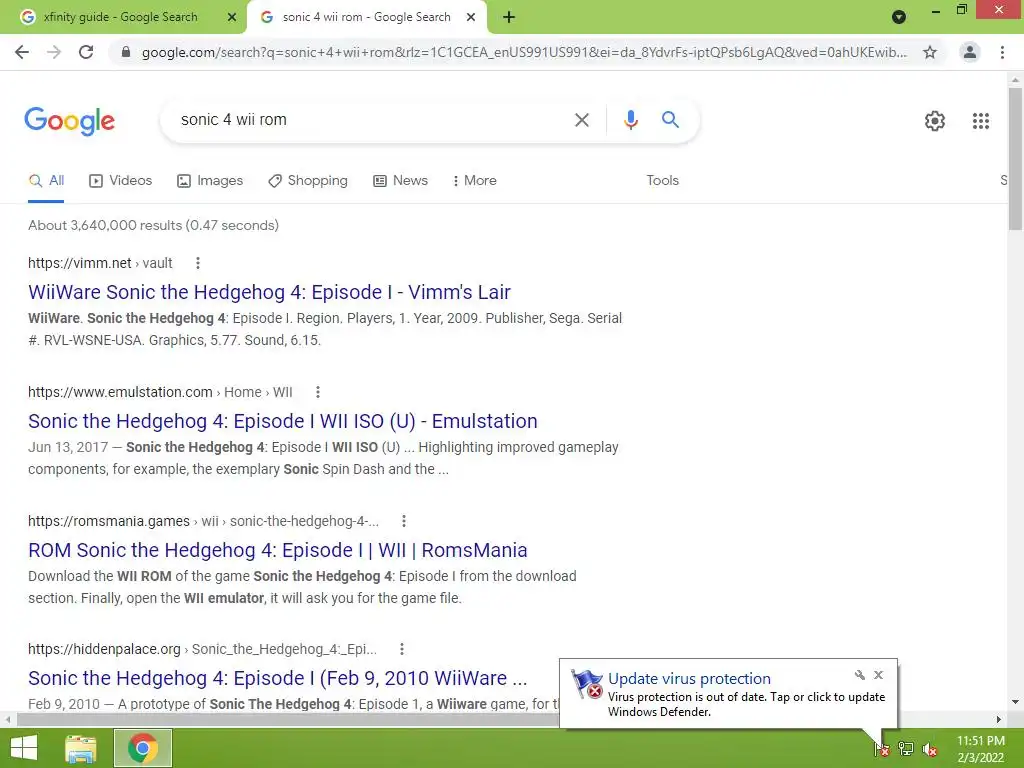
Task: Select the All results tab
Action: tap(46, 181)
